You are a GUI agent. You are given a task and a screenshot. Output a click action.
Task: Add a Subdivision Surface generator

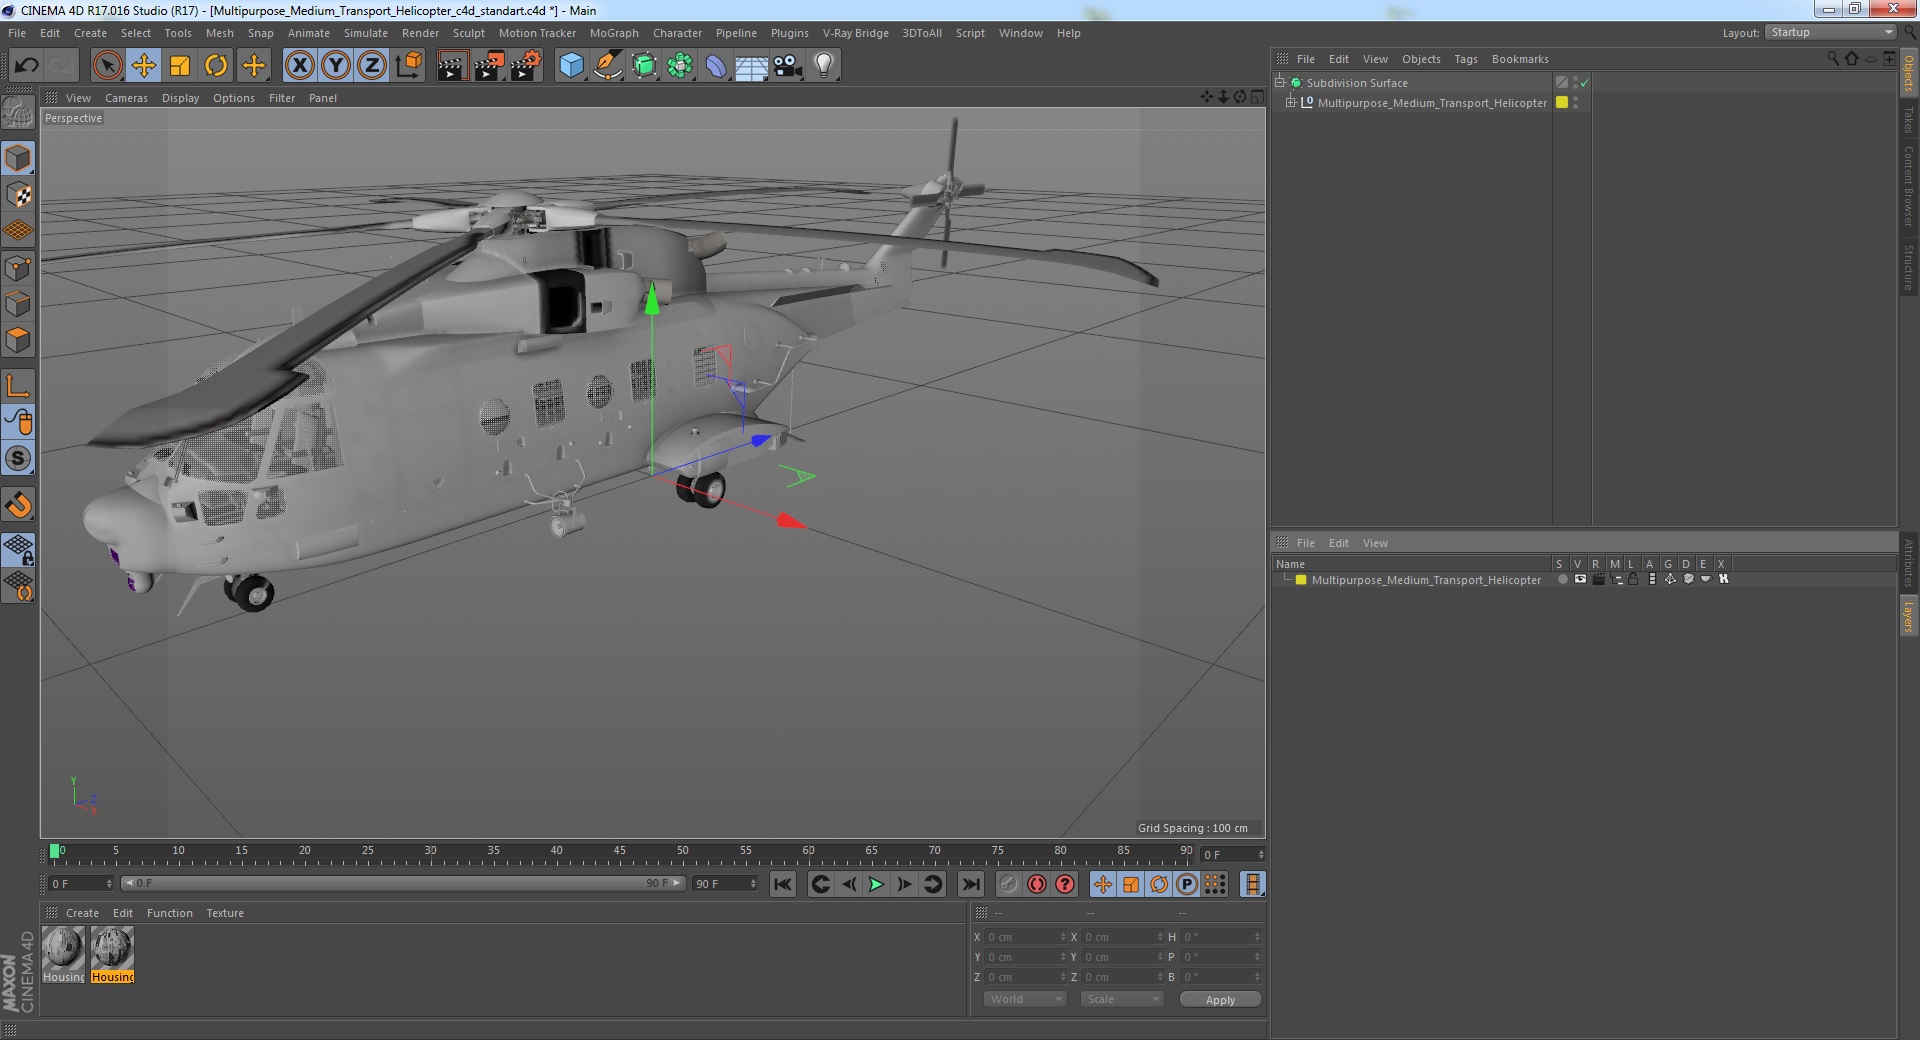coord(644,66)
